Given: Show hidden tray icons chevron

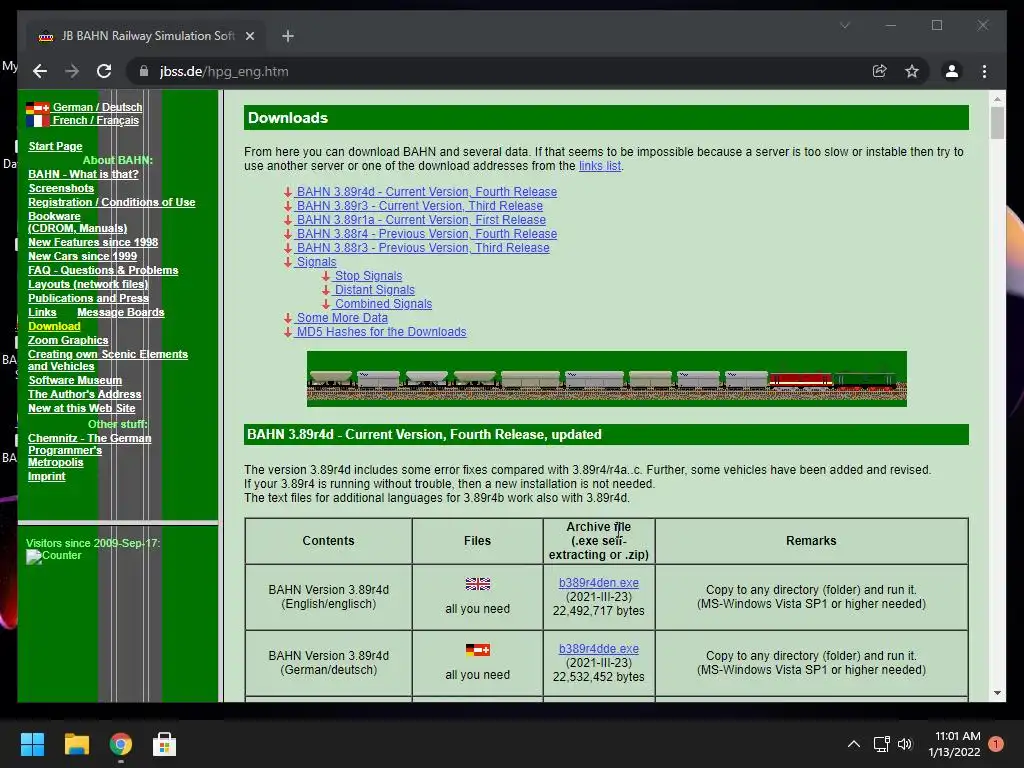Looking at the screenshot, I should [854, 744].
